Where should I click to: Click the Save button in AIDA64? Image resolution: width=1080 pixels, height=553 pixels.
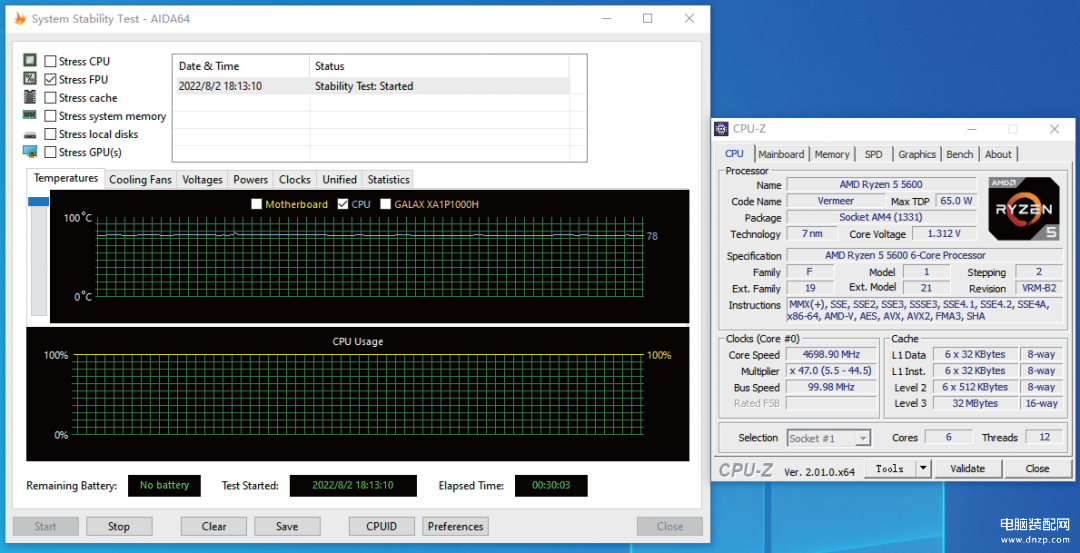[287, 526]
